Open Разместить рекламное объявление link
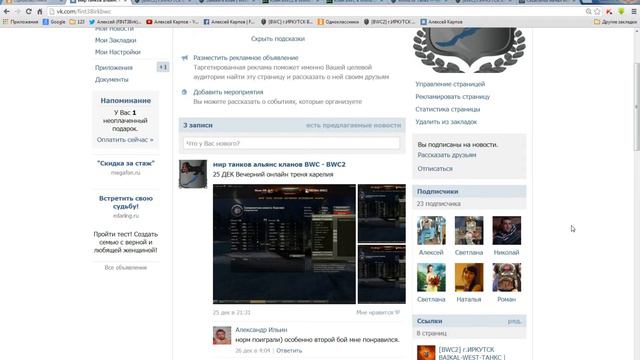Screen dimensions: 640x360 tap(246, 58)
